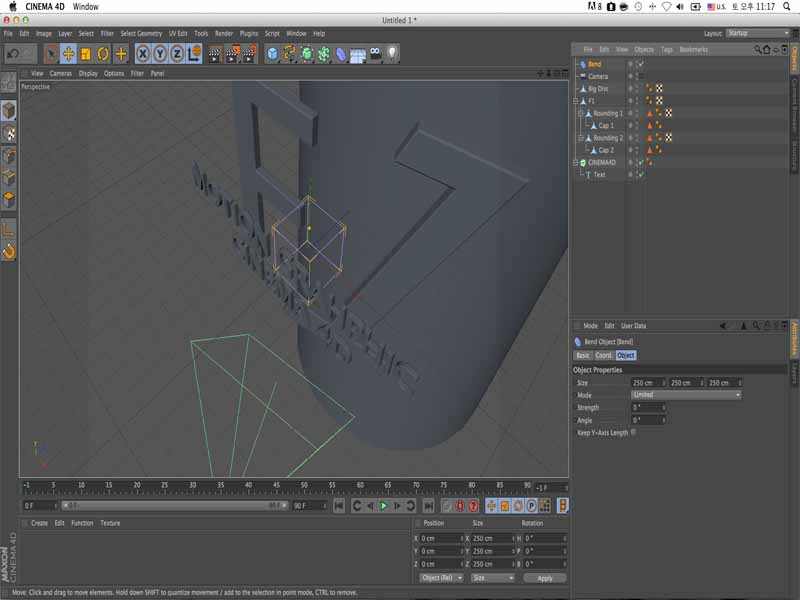Expand or collapse the F1 tree node
This screenshot has width=800, height=600.
[576, 101]
